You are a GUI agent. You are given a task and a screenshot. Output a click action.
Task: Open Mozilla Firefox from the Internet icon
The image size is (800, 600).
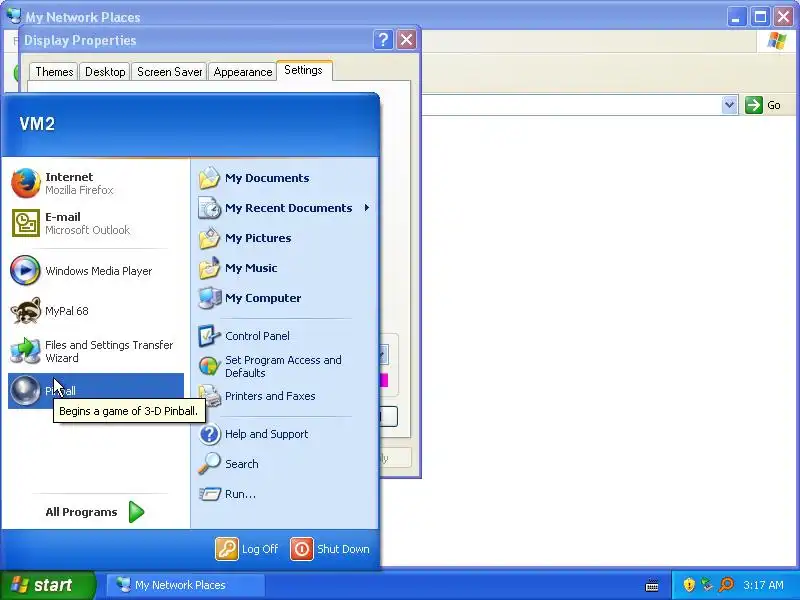tap(26, 183)
